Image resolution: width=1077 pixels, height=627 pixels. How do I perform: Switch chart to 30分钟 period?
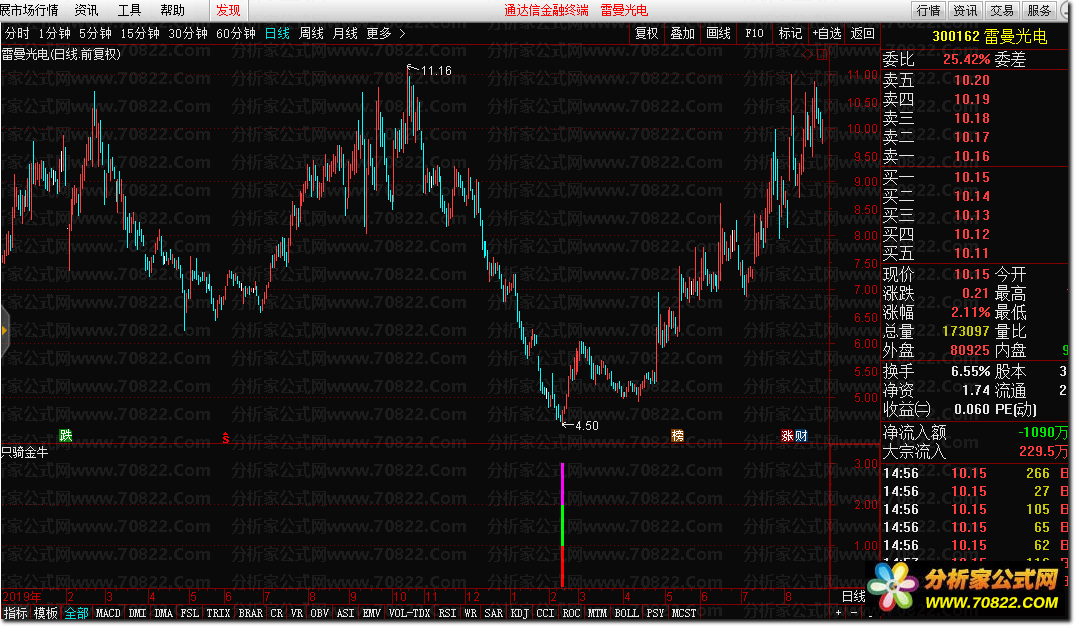(188, 33)
